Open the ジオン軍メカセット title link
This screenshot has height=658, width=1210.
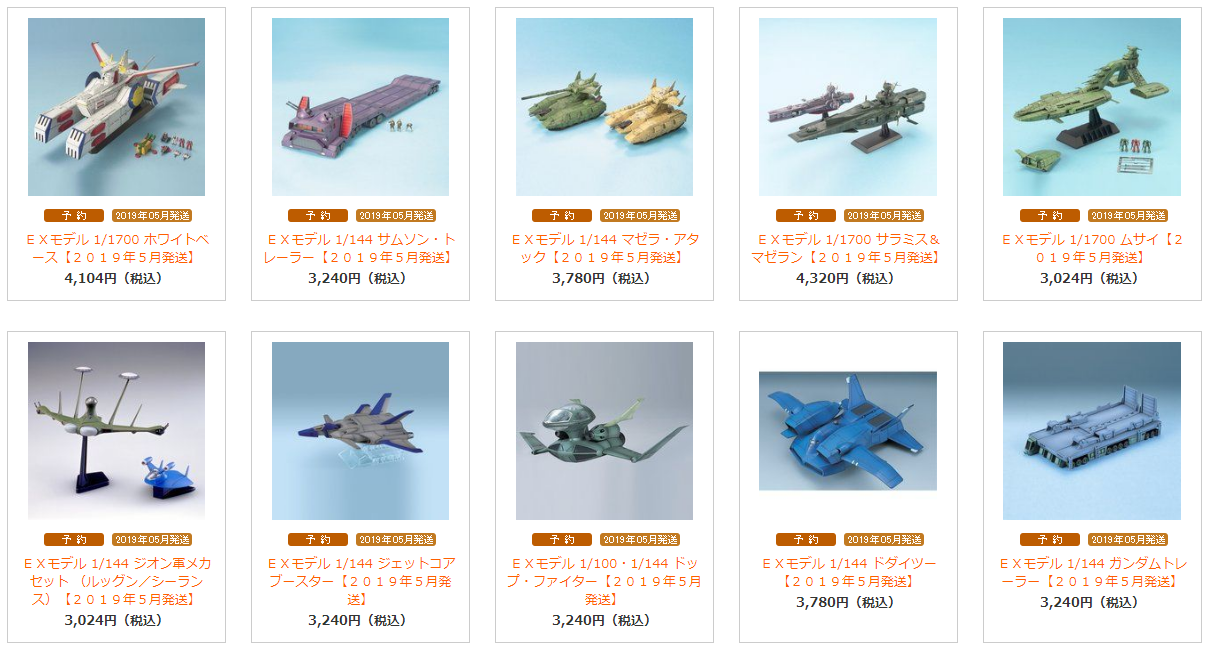pyautogui.click(x=116, y=581)
